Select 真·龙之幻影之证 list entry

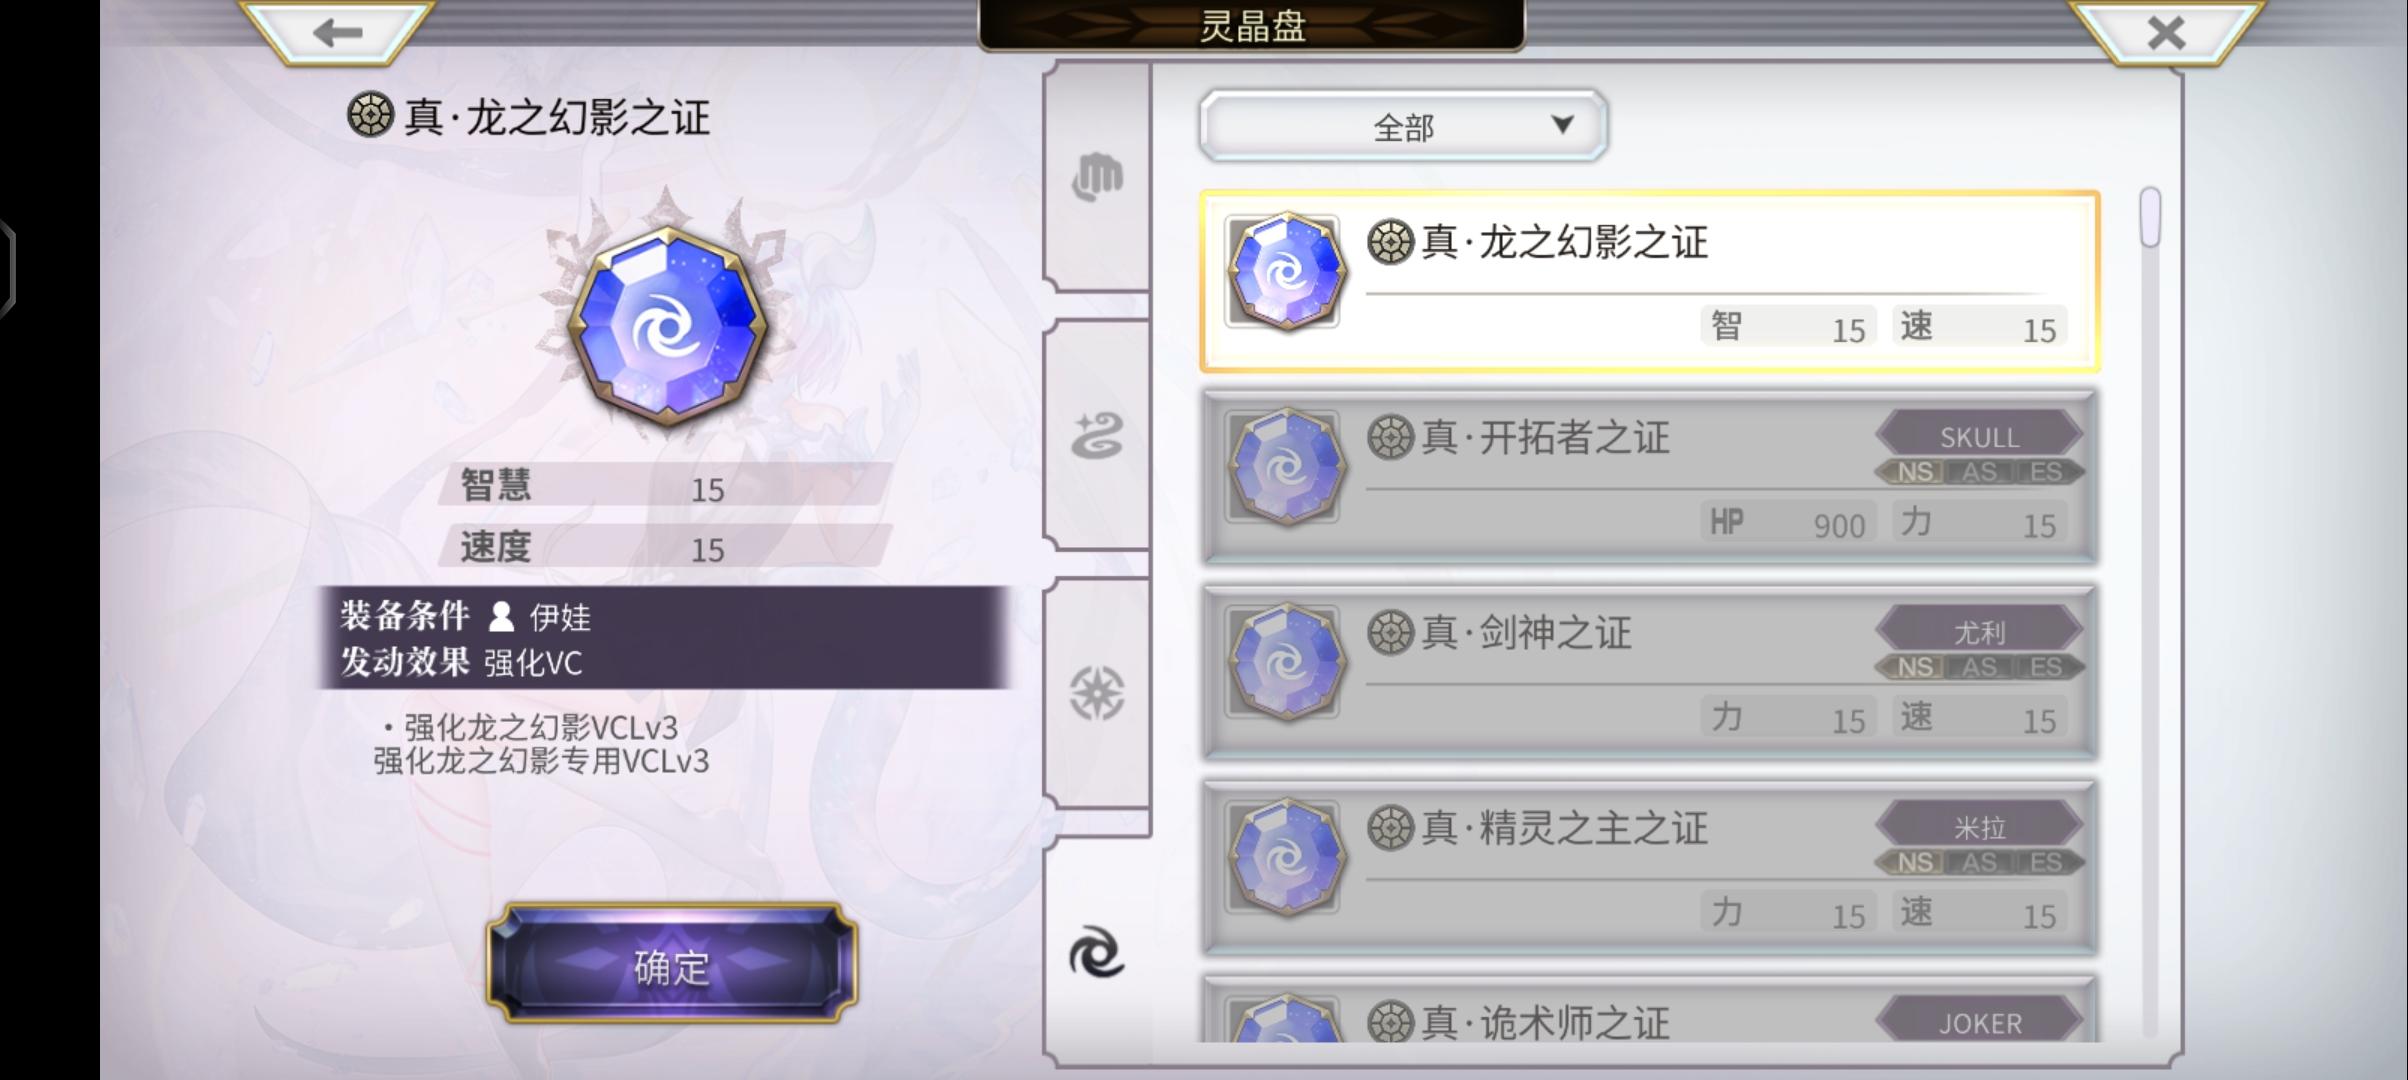[1649, 281]
